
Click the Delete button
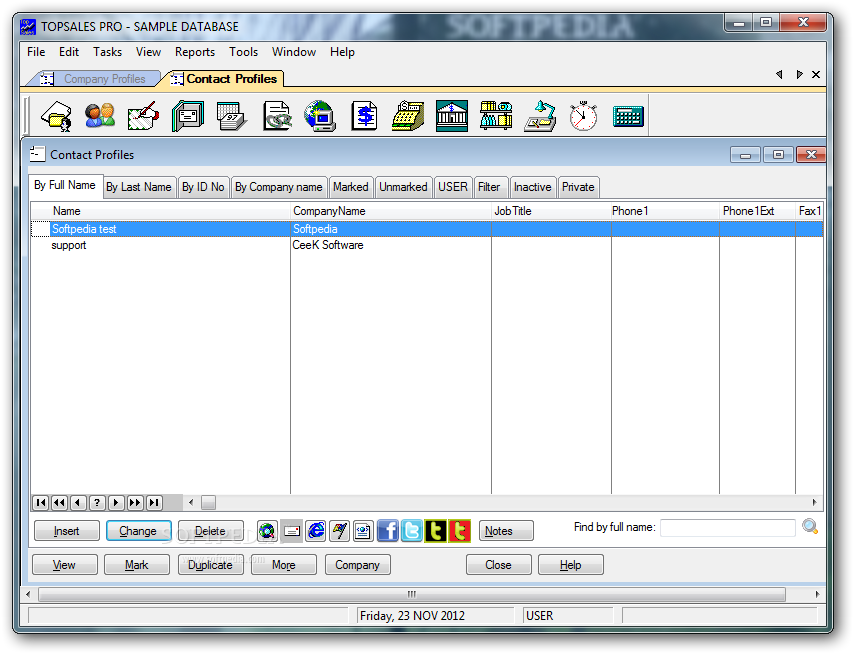[x=210, y=531]
